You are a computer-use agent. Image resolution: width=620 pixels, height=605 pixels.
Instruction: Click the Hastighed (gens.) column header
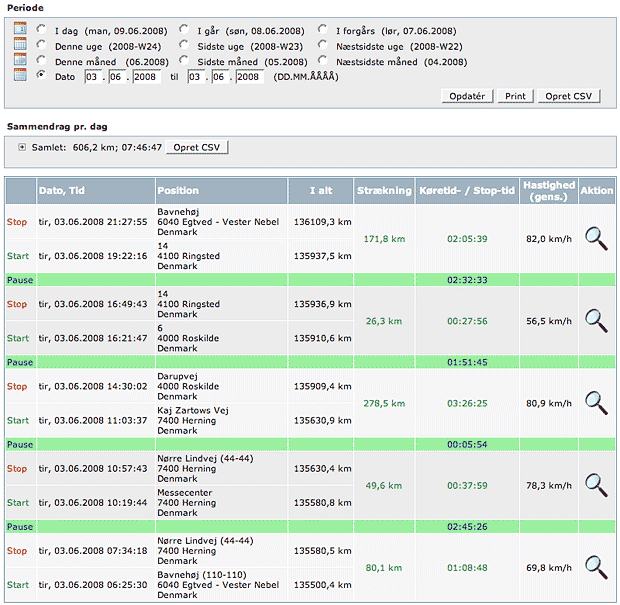(549, 191)
